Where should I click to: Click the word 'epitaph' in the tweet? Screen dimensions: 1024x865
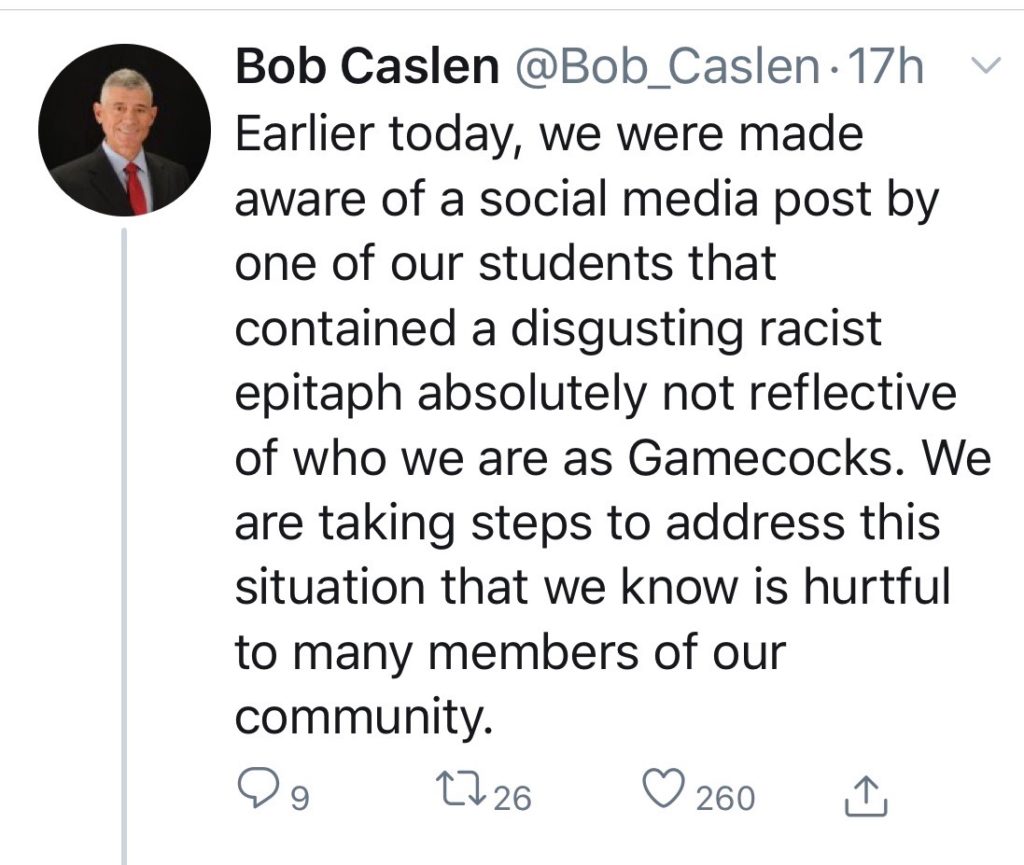(x=319, y=394)
